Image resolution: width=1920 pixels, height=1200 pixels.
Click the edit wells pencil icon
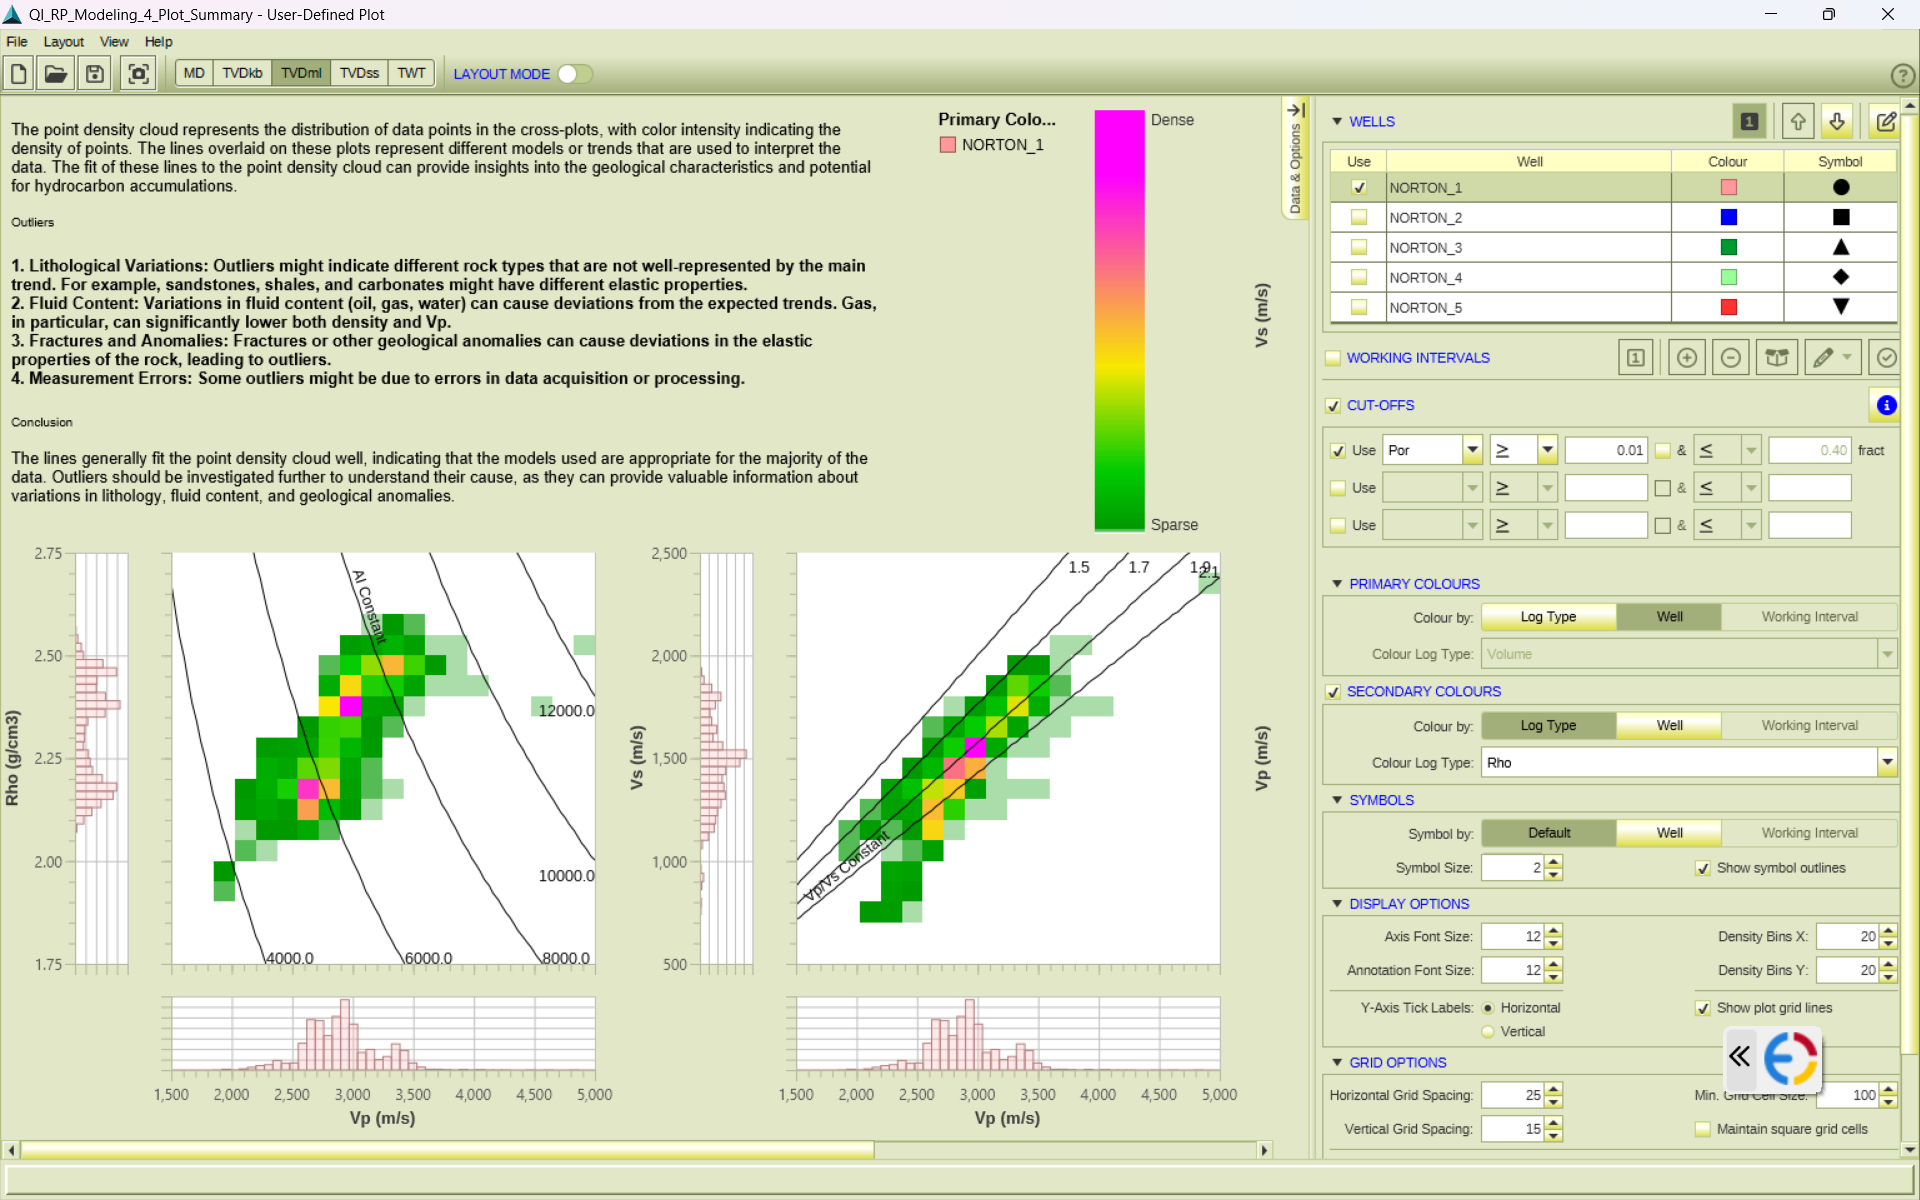tap(1886, 121)
